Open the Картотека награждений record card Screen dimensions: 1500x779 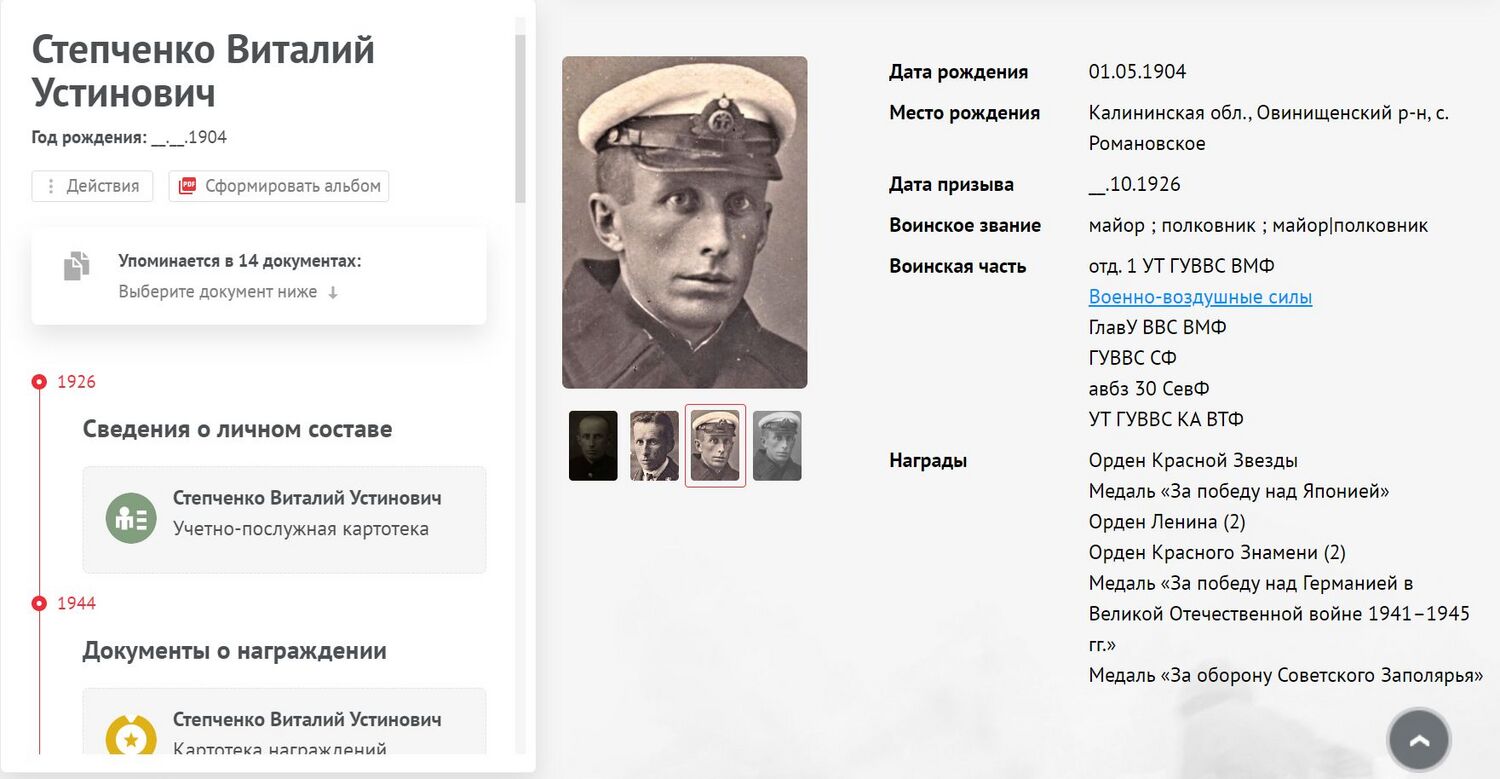284,721
